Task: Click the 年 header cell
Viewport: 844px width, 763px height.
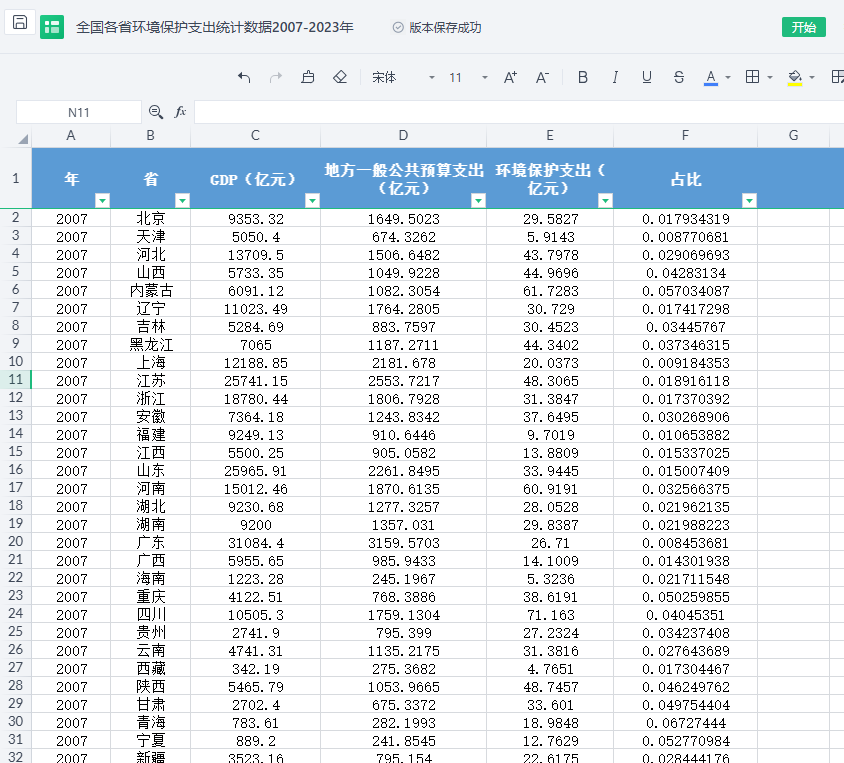Action: coord(71,178)
